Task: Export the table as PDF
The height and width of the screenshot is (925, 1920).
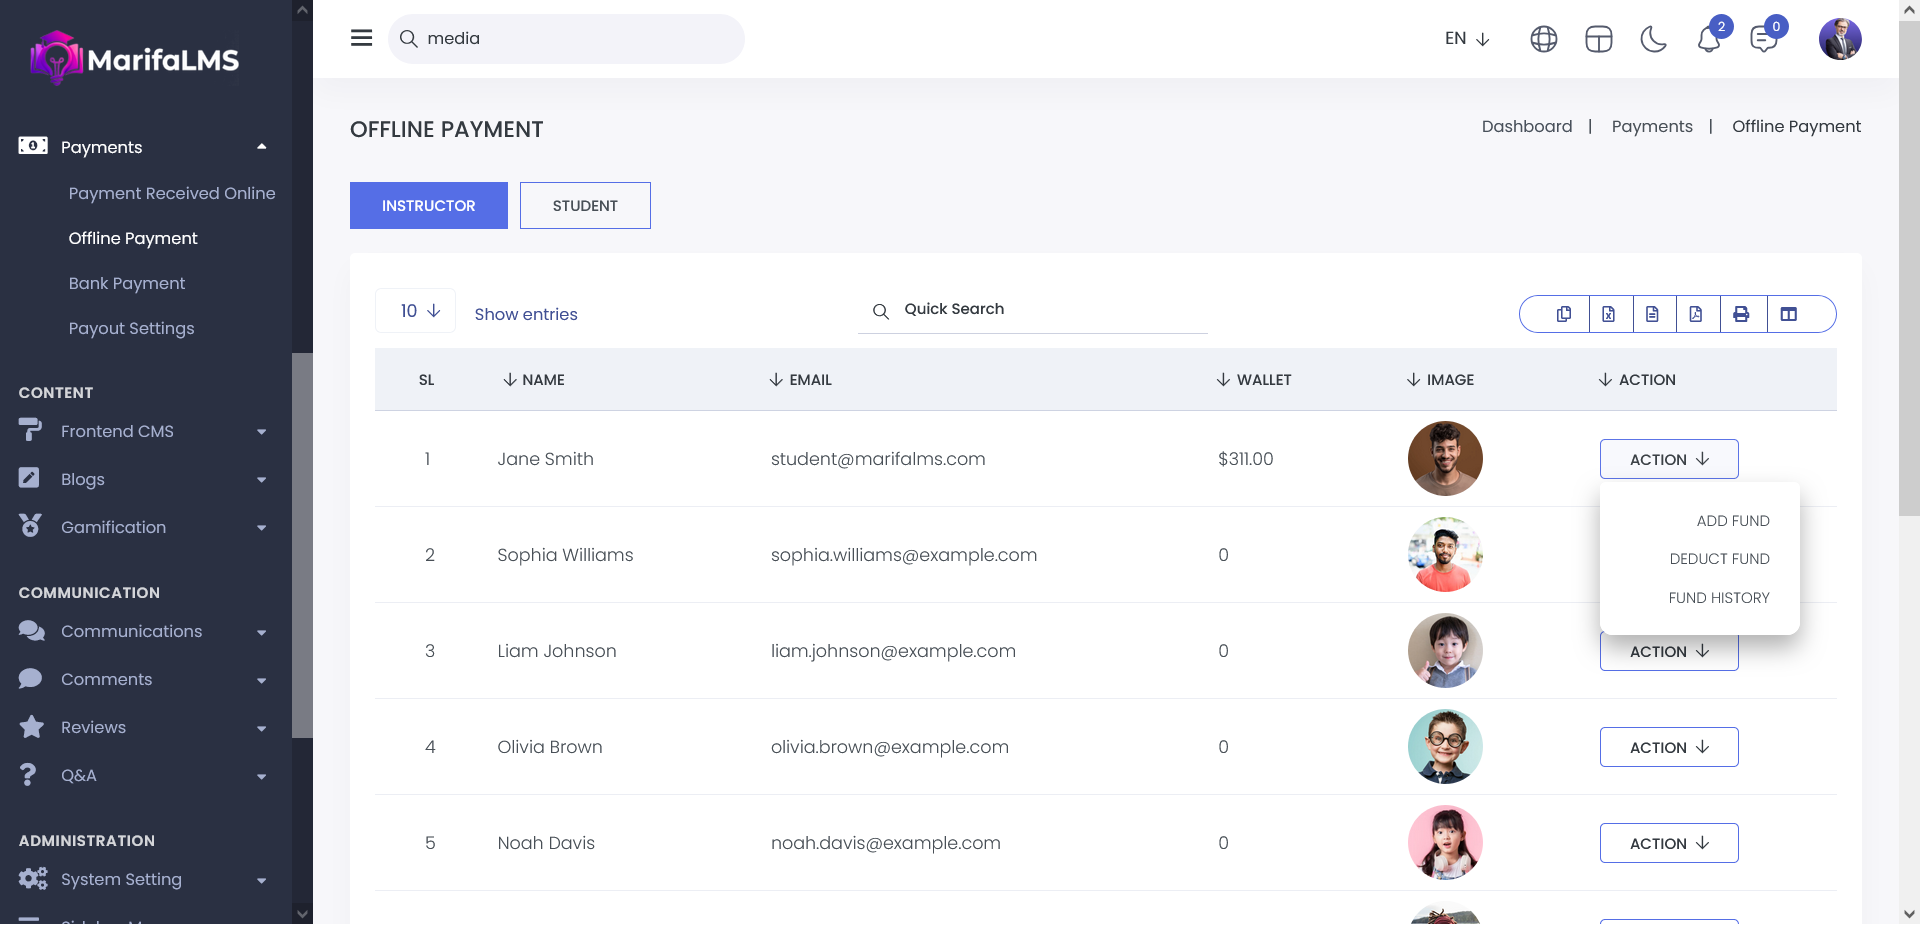Action: pos(1696,314)
